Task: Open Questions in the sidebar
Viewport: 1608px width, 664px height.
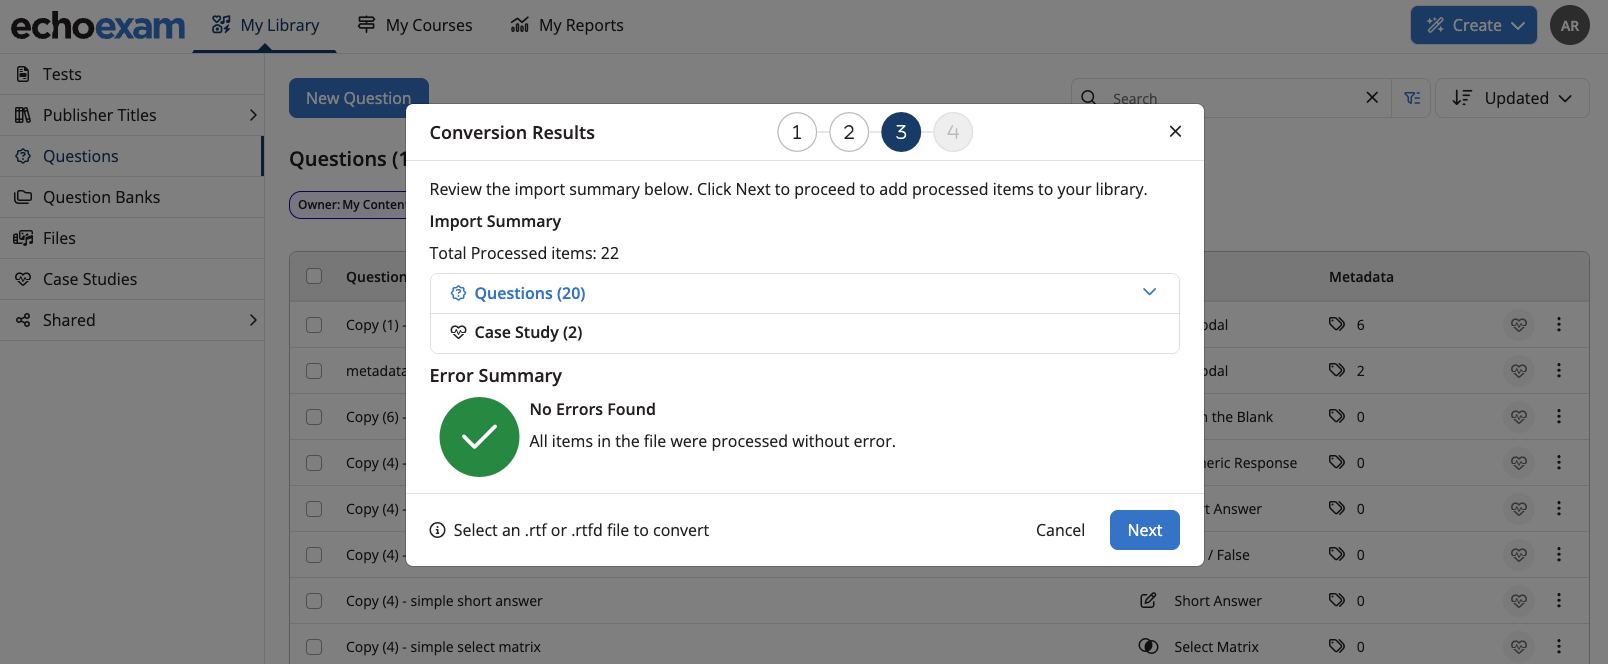Action: [132, 156]
